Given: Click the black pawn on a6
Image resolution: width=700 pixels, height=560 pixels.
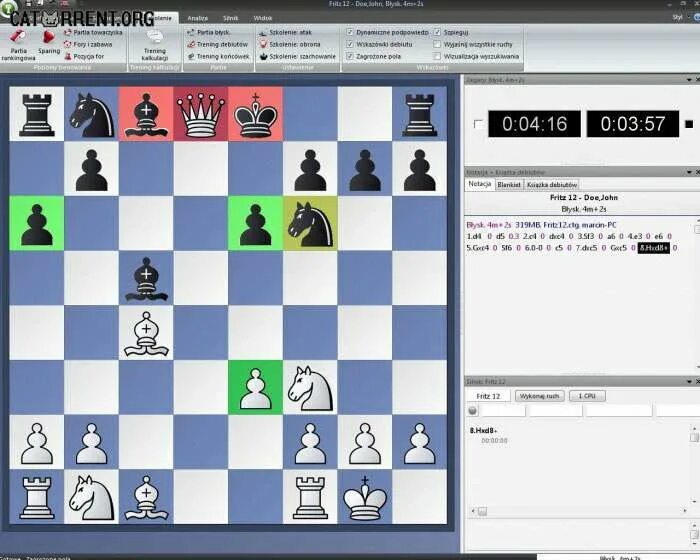Looking at the screenshot, I should [x=37, y=223].
